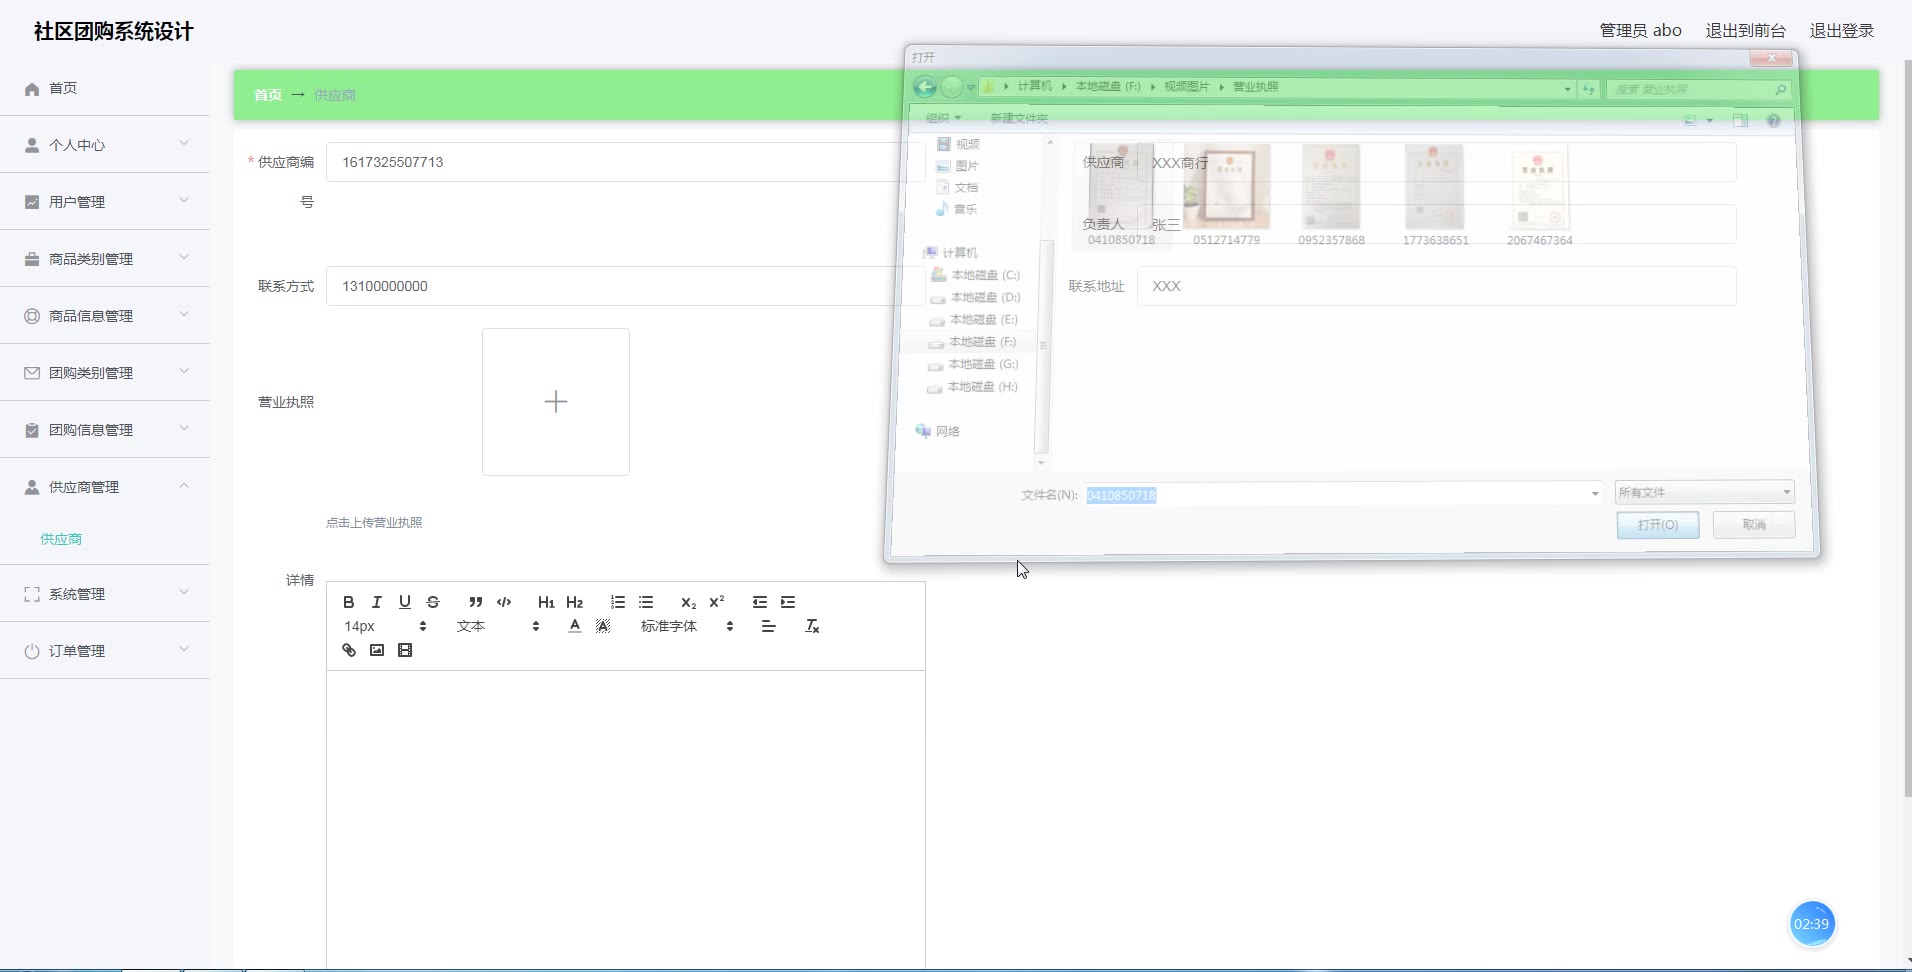Expand 商品信息管理 menu
The image size is (1912, 972).
[x=105, y=316]
